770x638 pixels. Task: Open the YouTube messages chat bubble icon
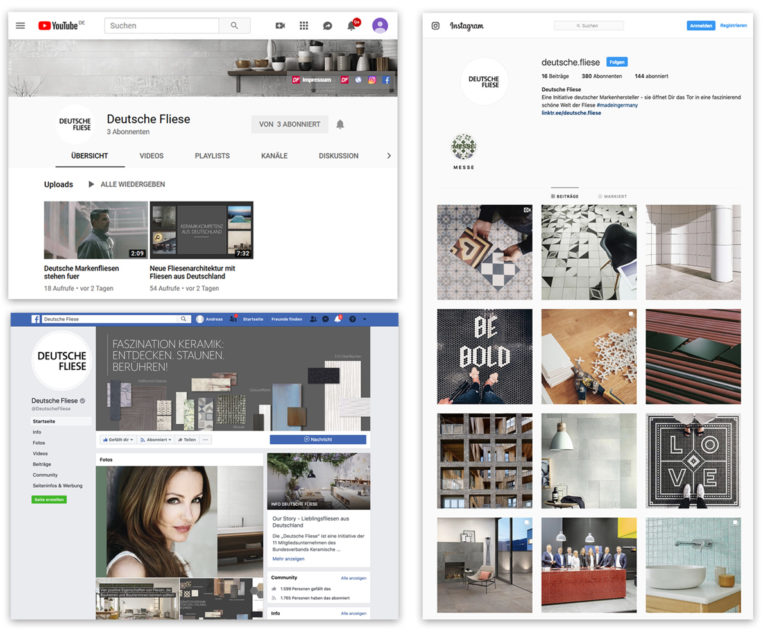328,26
